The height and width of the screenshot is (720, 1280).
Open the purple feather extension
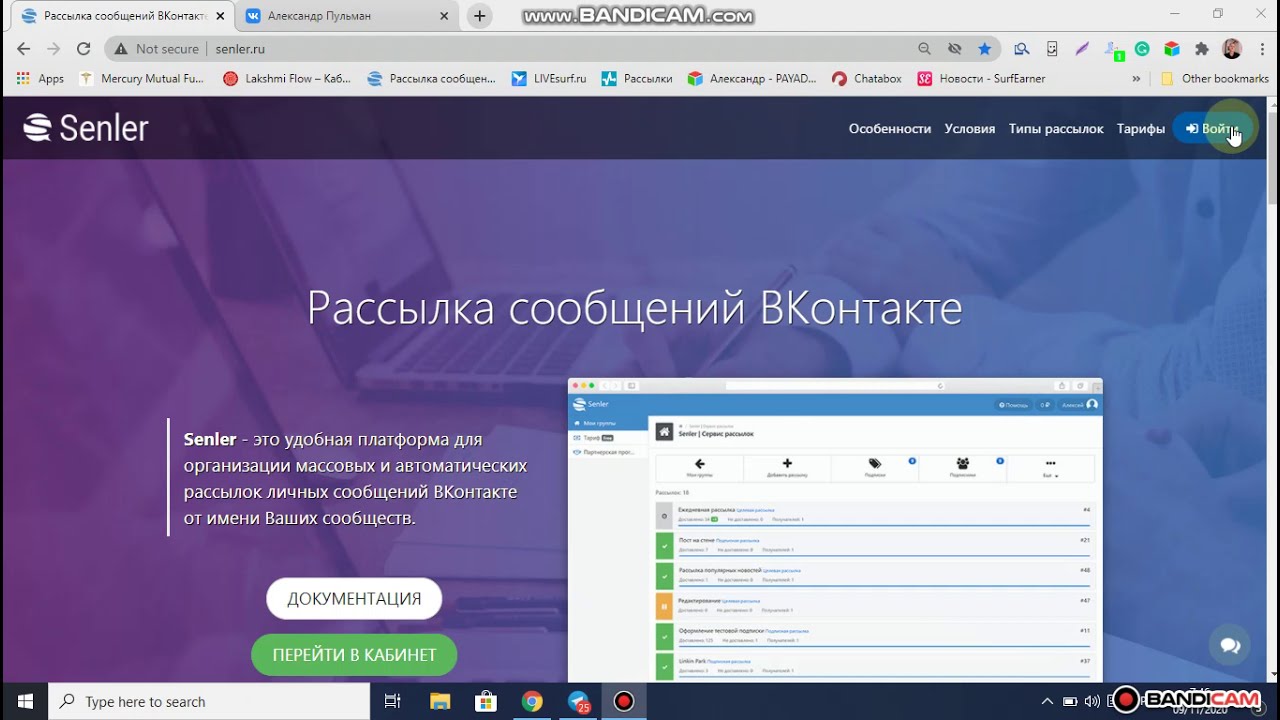1082,48
